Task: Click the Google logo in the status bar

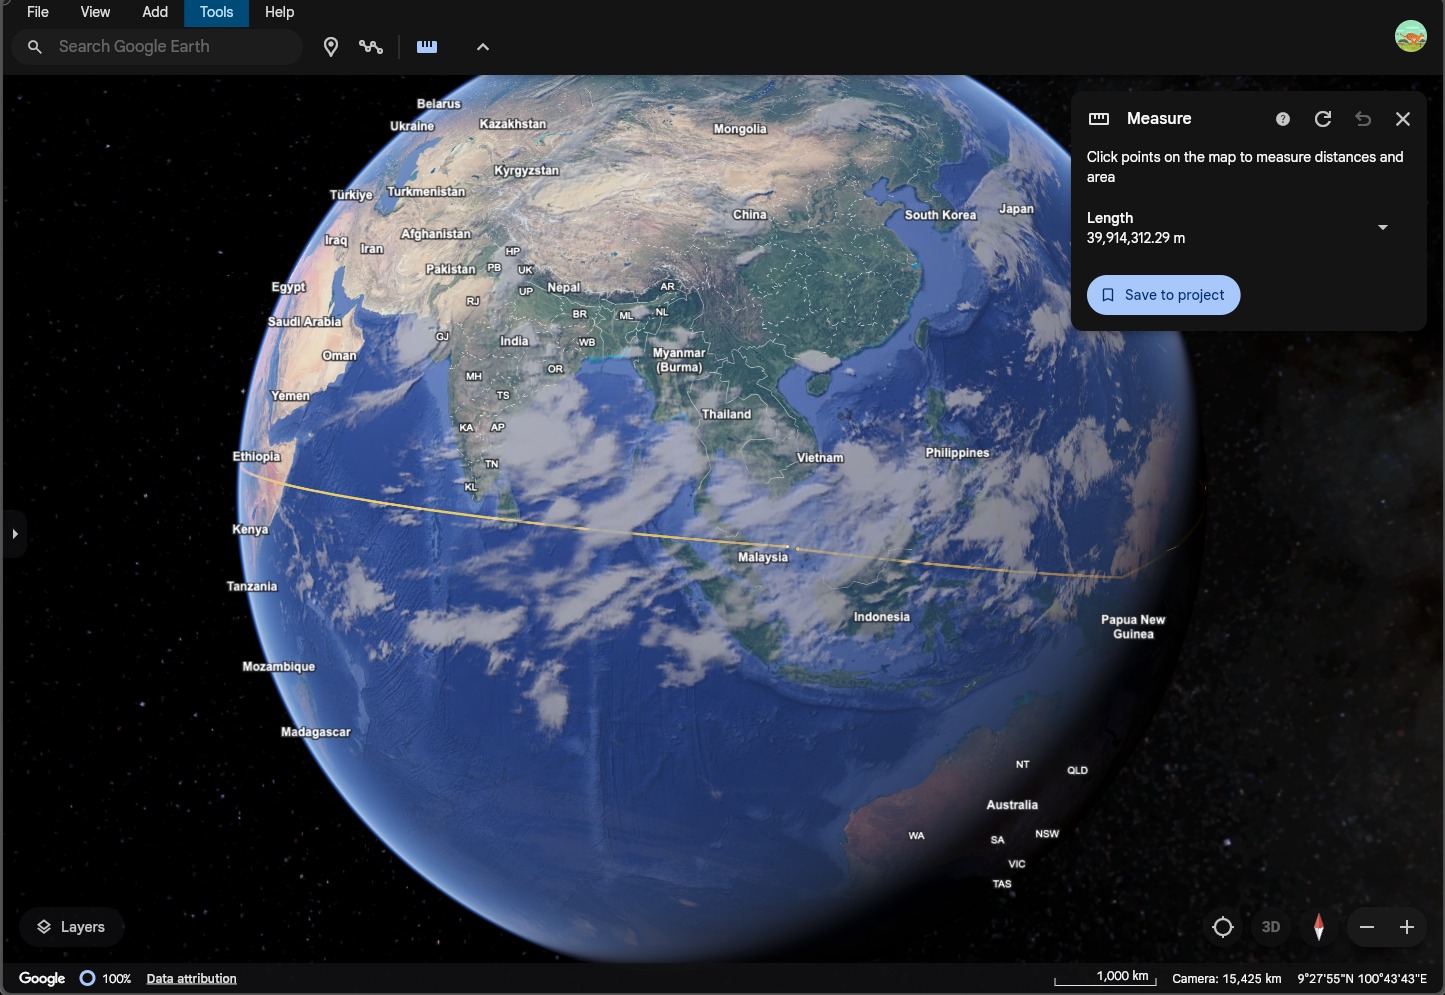Action: coord(42,978)
